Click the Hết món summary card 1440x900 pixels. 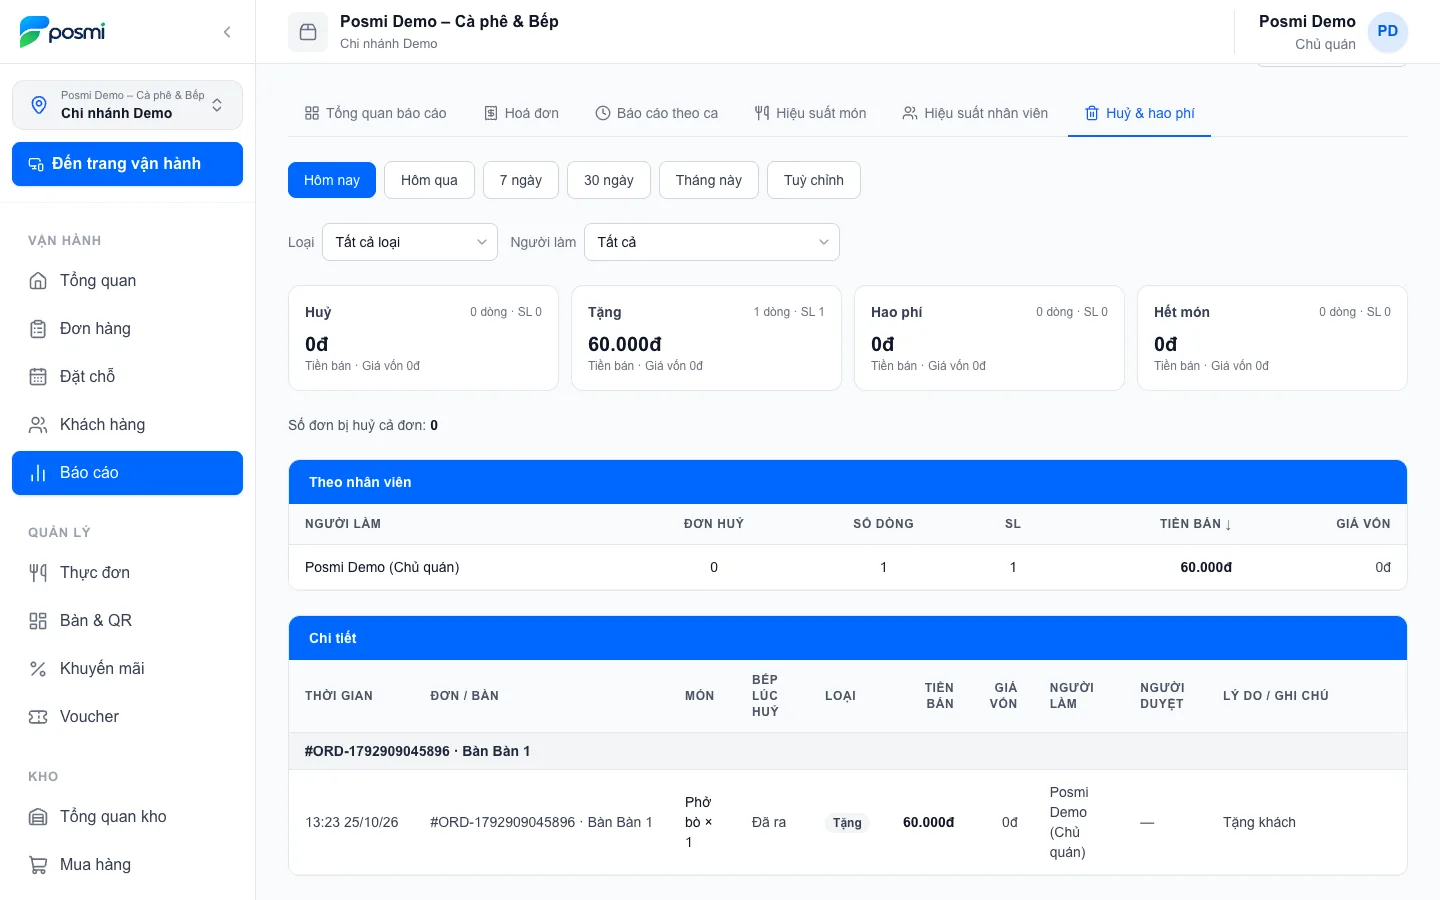(1272, 338)
